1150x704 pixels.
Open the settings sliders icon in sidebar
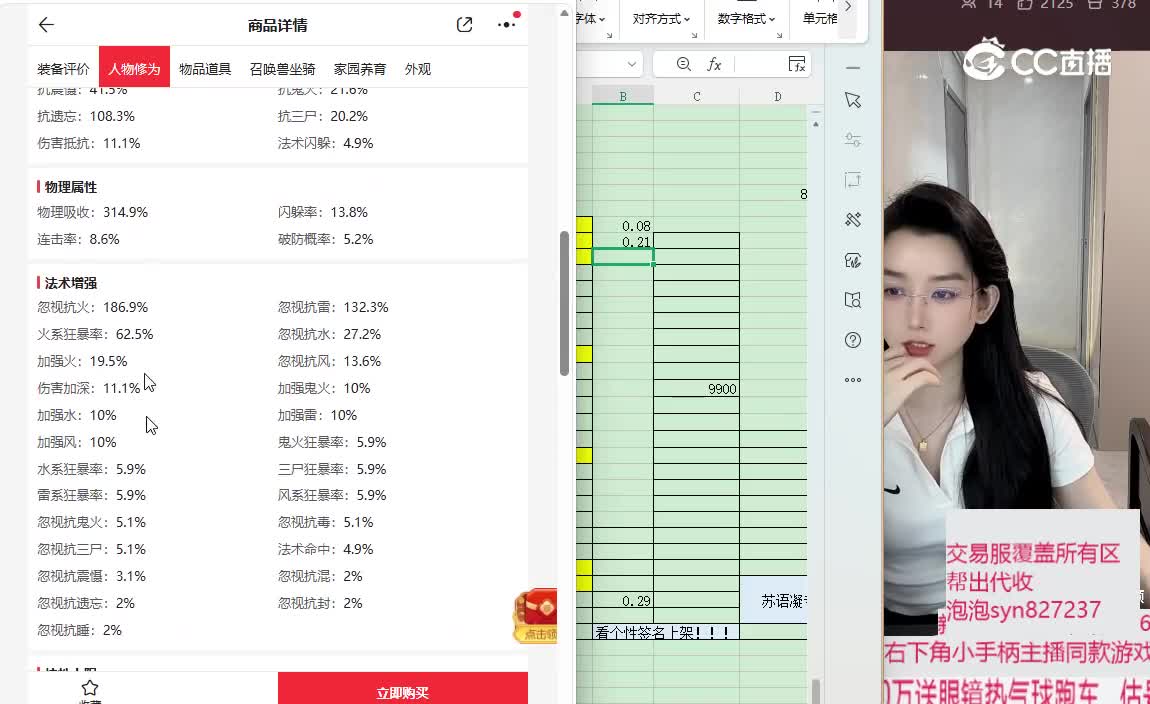[853, 140]
